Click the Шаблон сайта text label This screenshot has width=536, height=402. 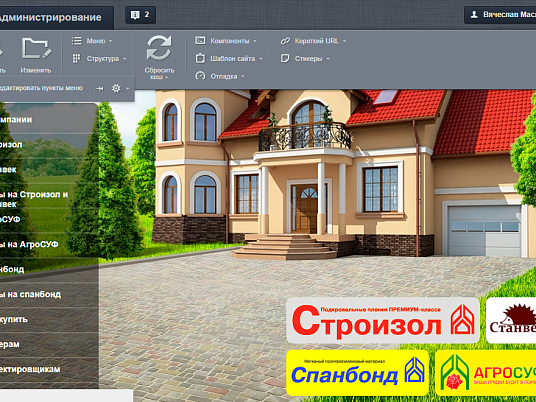tap(233, 59)
